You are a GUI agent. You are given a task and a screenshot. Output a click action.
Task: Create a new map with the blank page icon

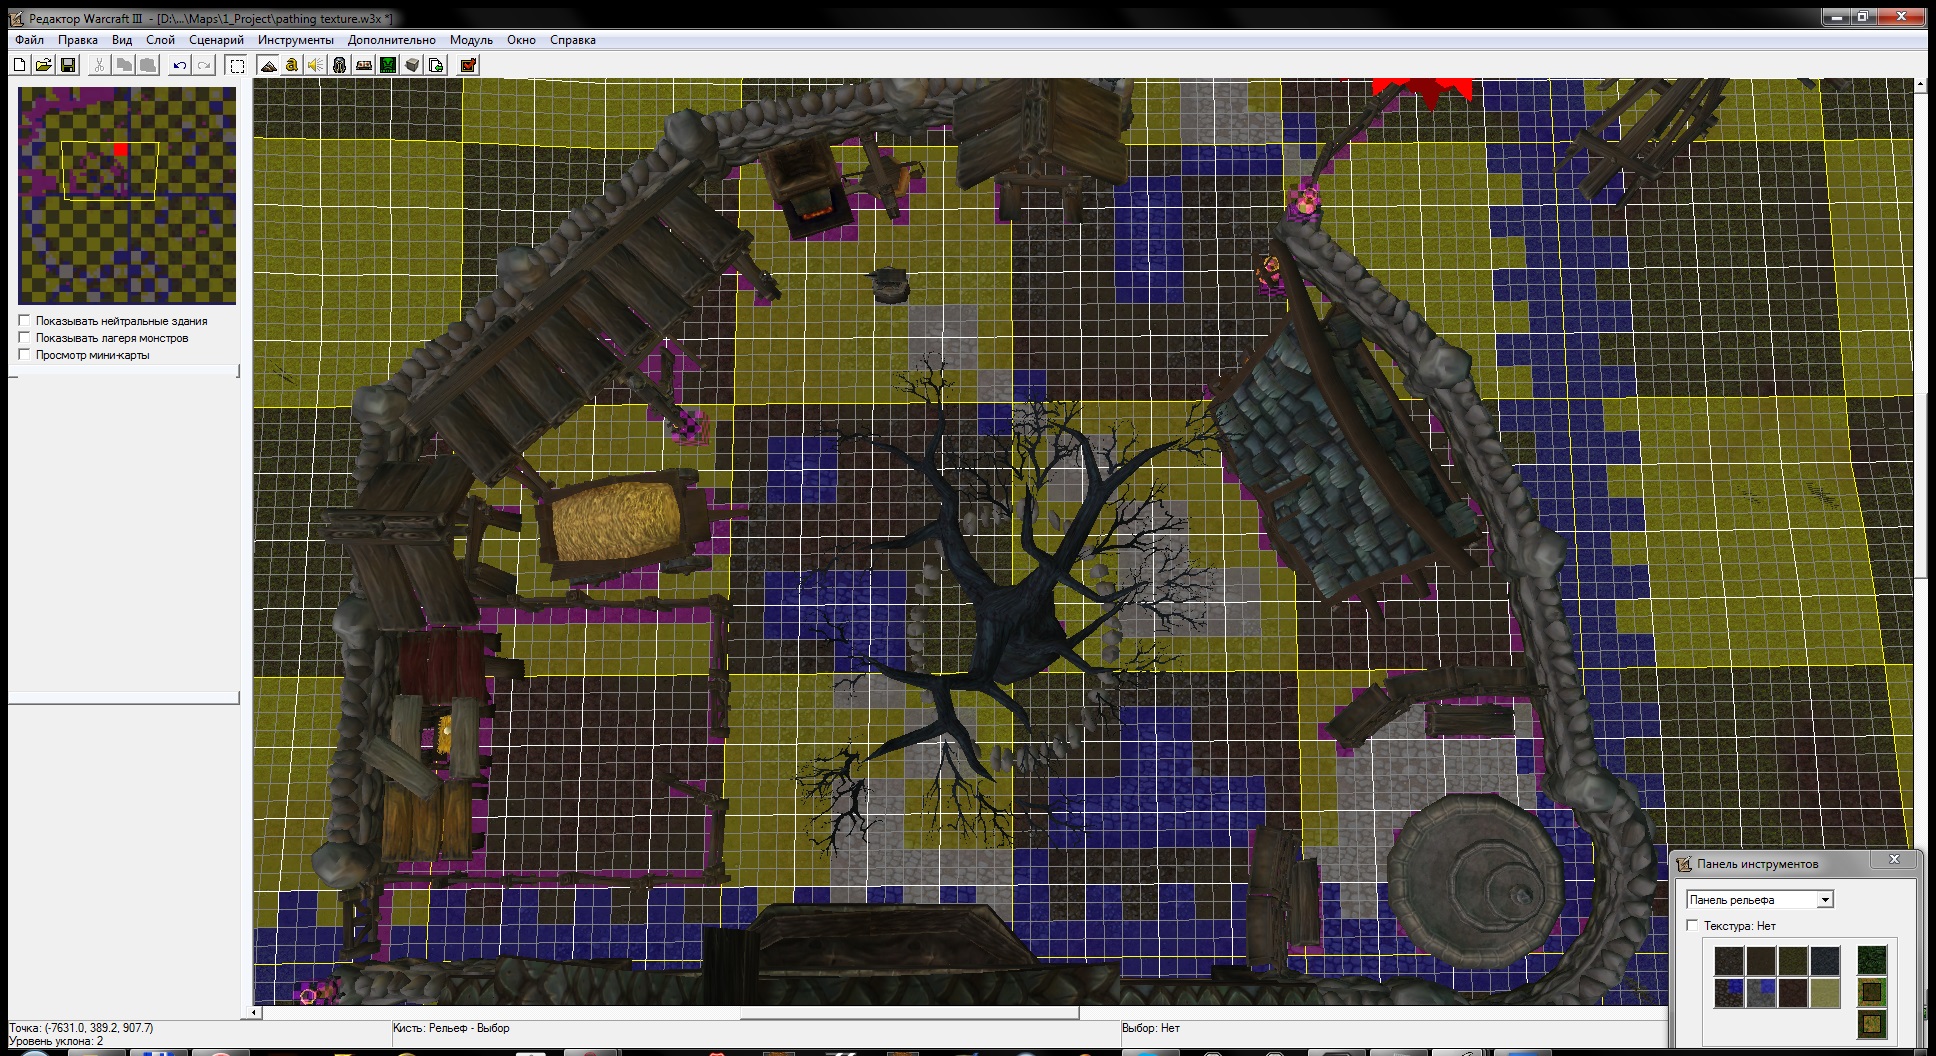point(19,65)
